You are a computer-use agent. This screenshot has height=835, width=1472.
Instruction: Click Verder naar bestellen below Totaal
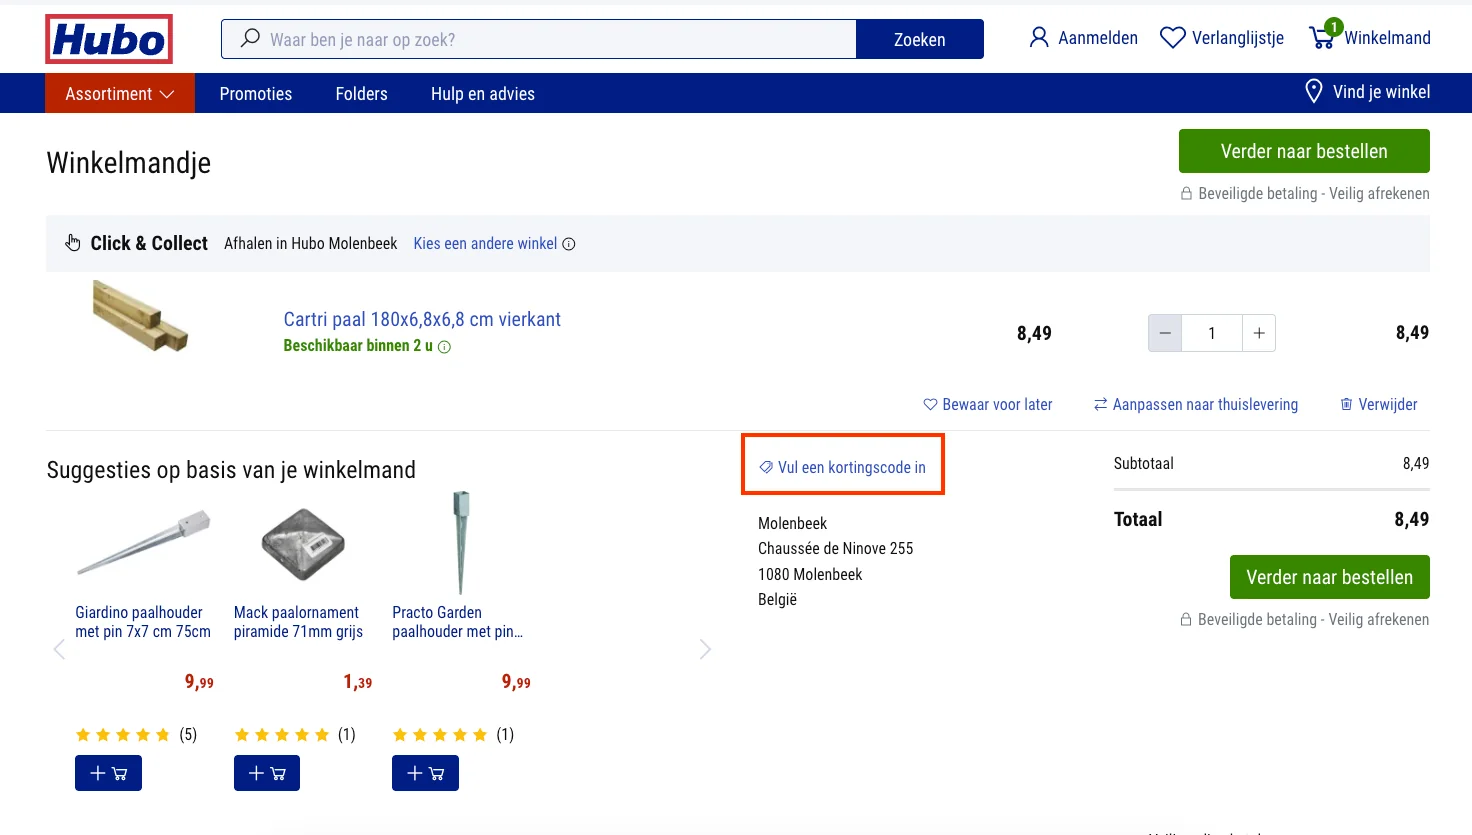[1330, 577]
